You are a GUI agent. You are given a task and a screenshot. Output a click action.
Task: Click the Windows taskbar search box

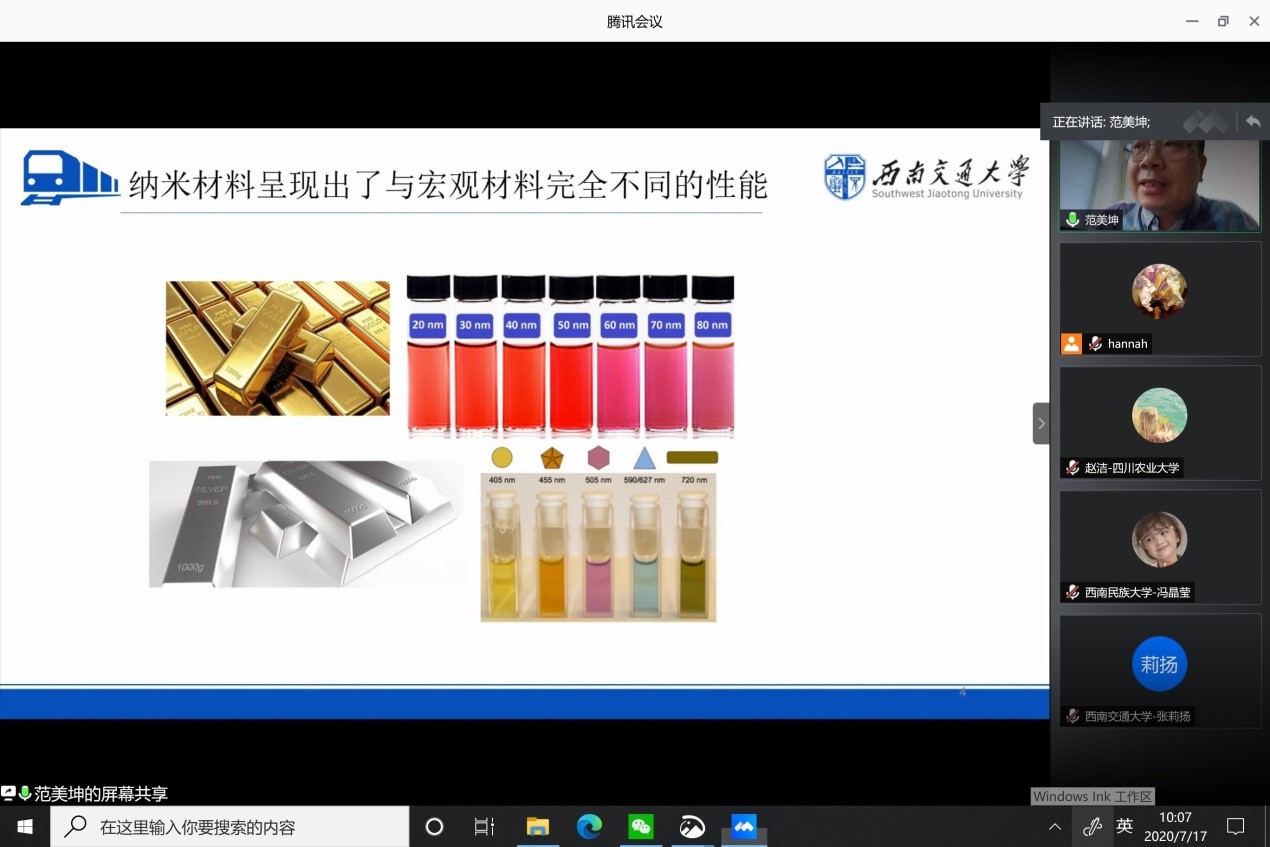pyautogui.click(x=230, y=826)
